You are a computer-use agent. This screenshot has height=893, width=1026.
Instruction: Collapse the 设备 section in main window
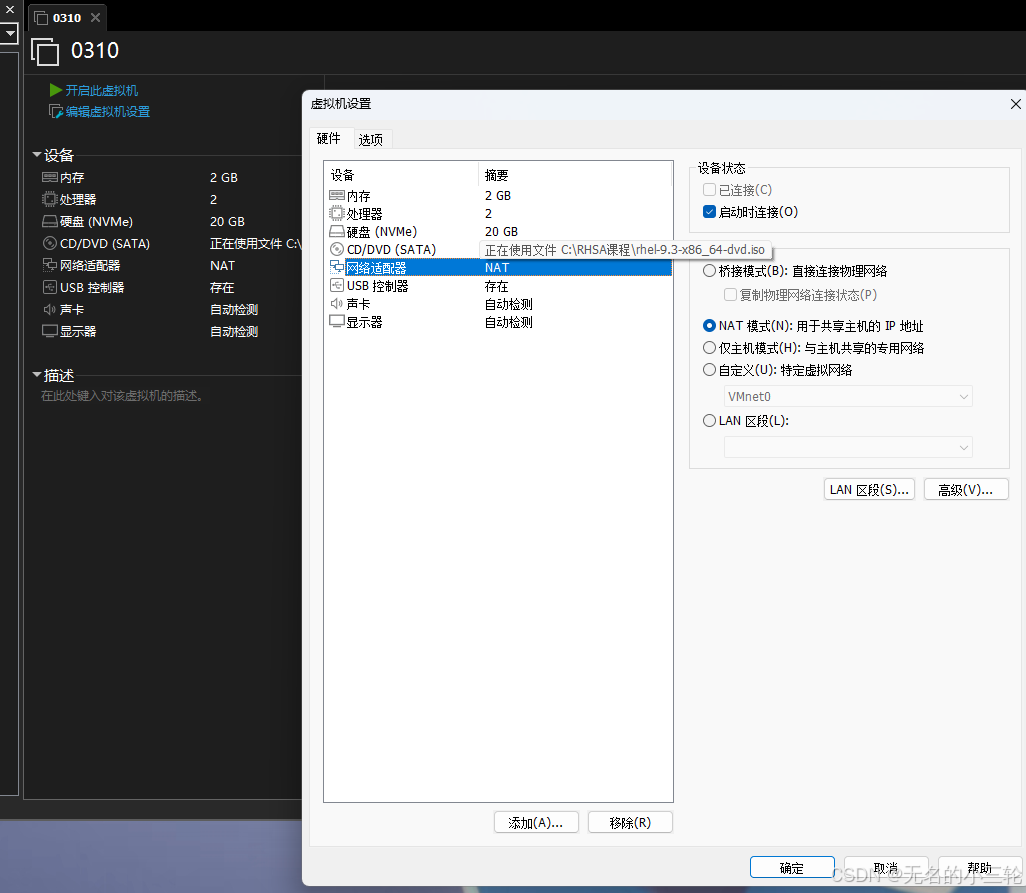[x=37, y=155]
